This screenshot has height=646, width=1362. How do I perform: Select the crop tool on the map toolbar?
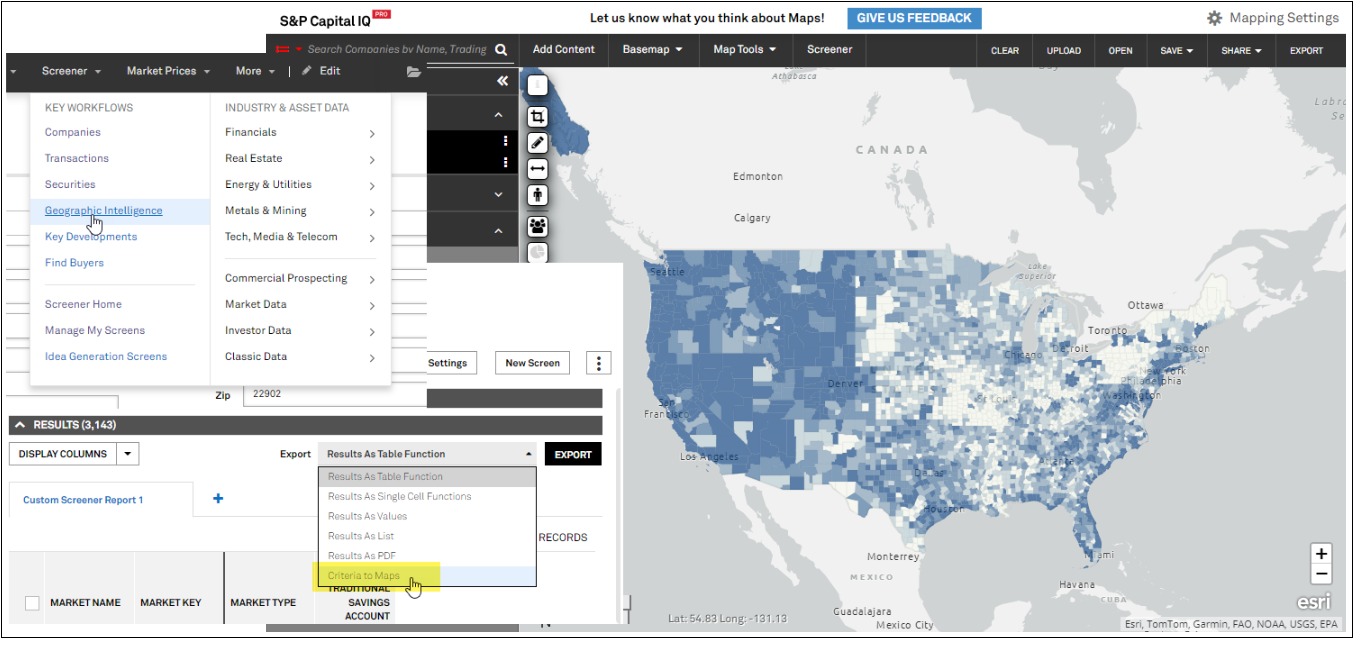[537, 117]
